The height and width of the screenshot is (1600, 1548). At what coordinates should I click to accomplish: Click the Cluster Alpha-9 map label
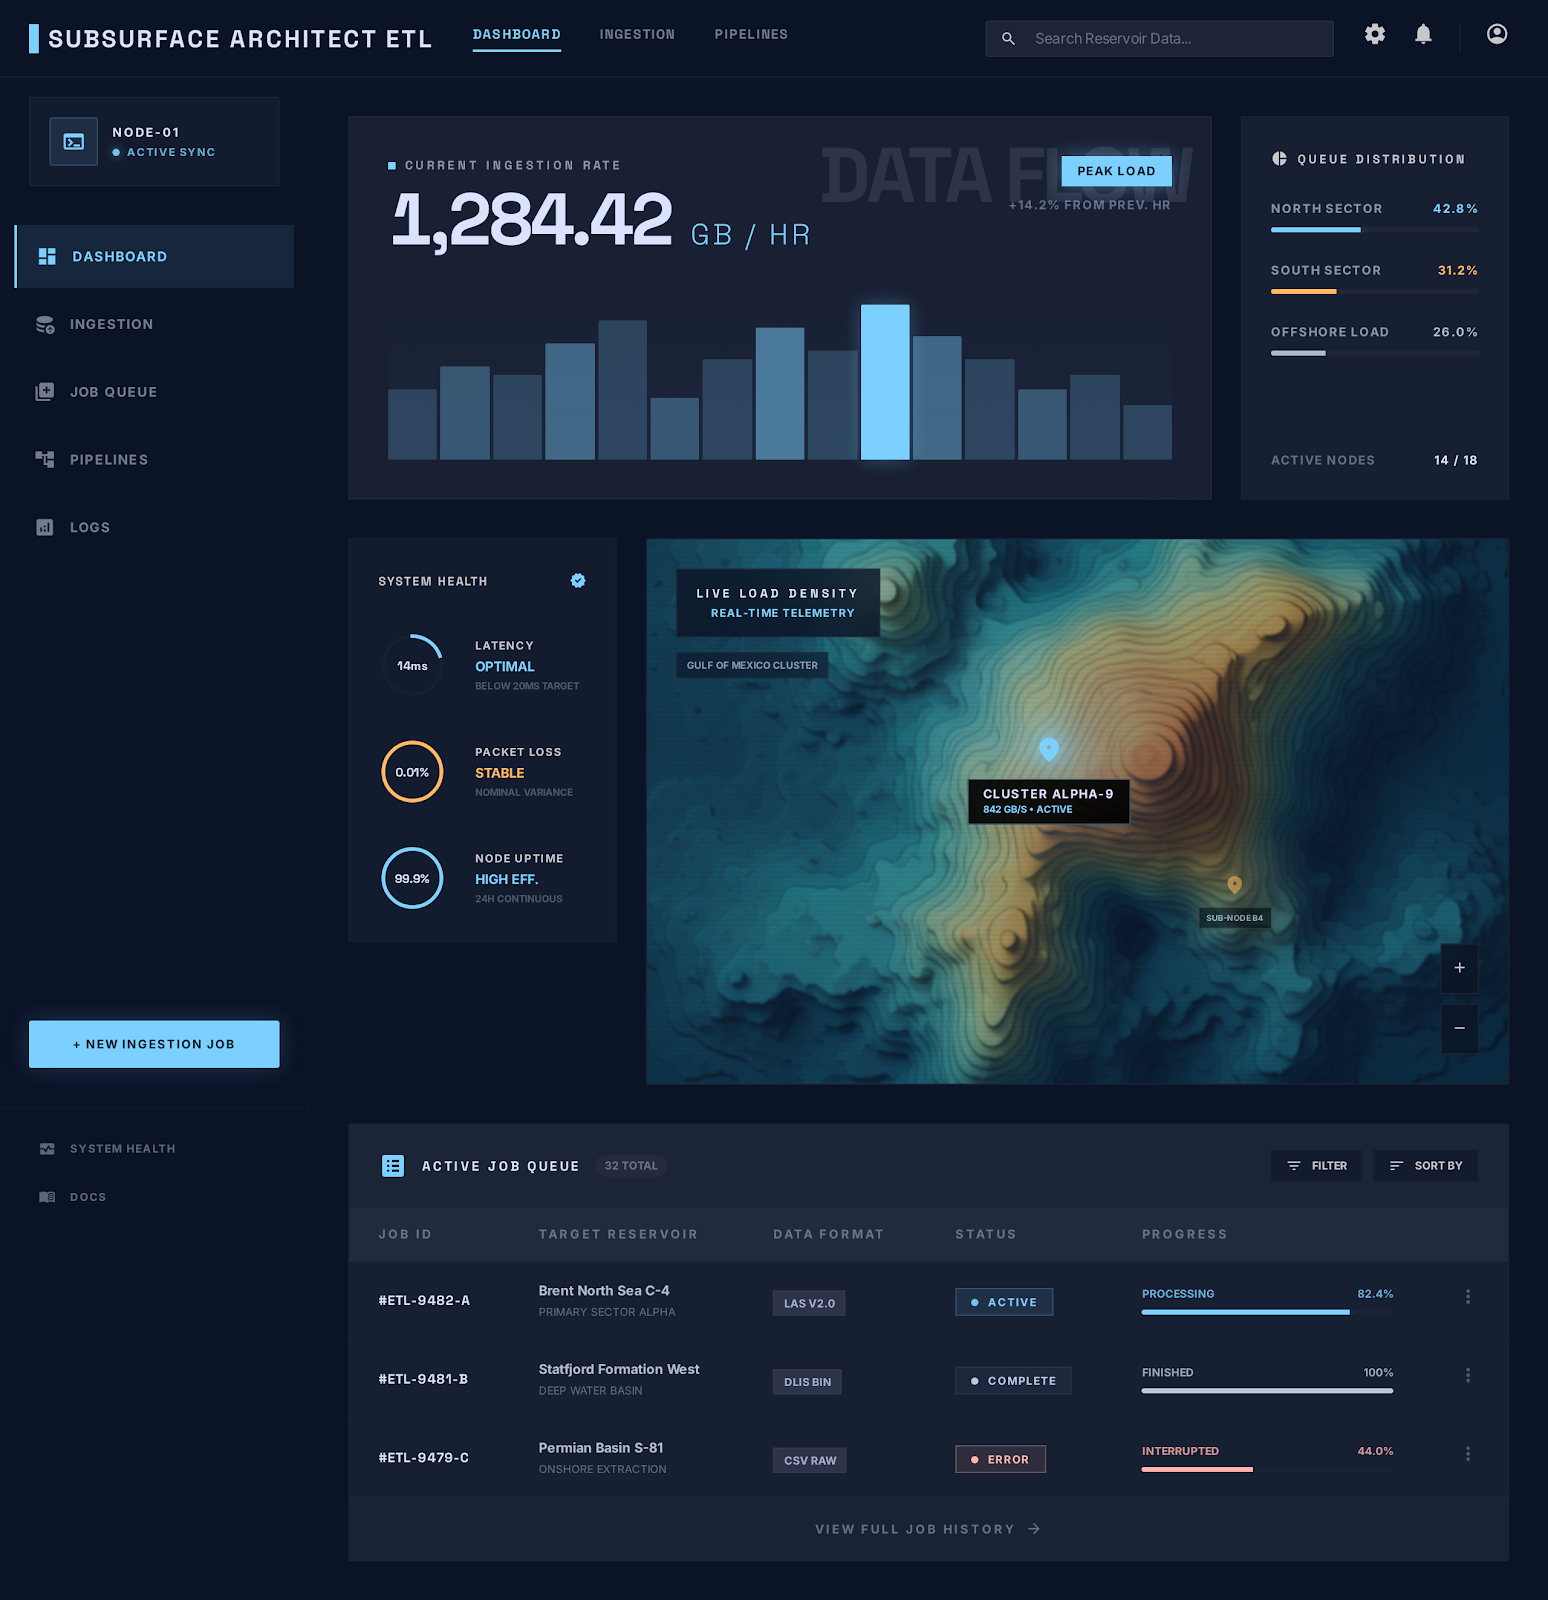1048,801
